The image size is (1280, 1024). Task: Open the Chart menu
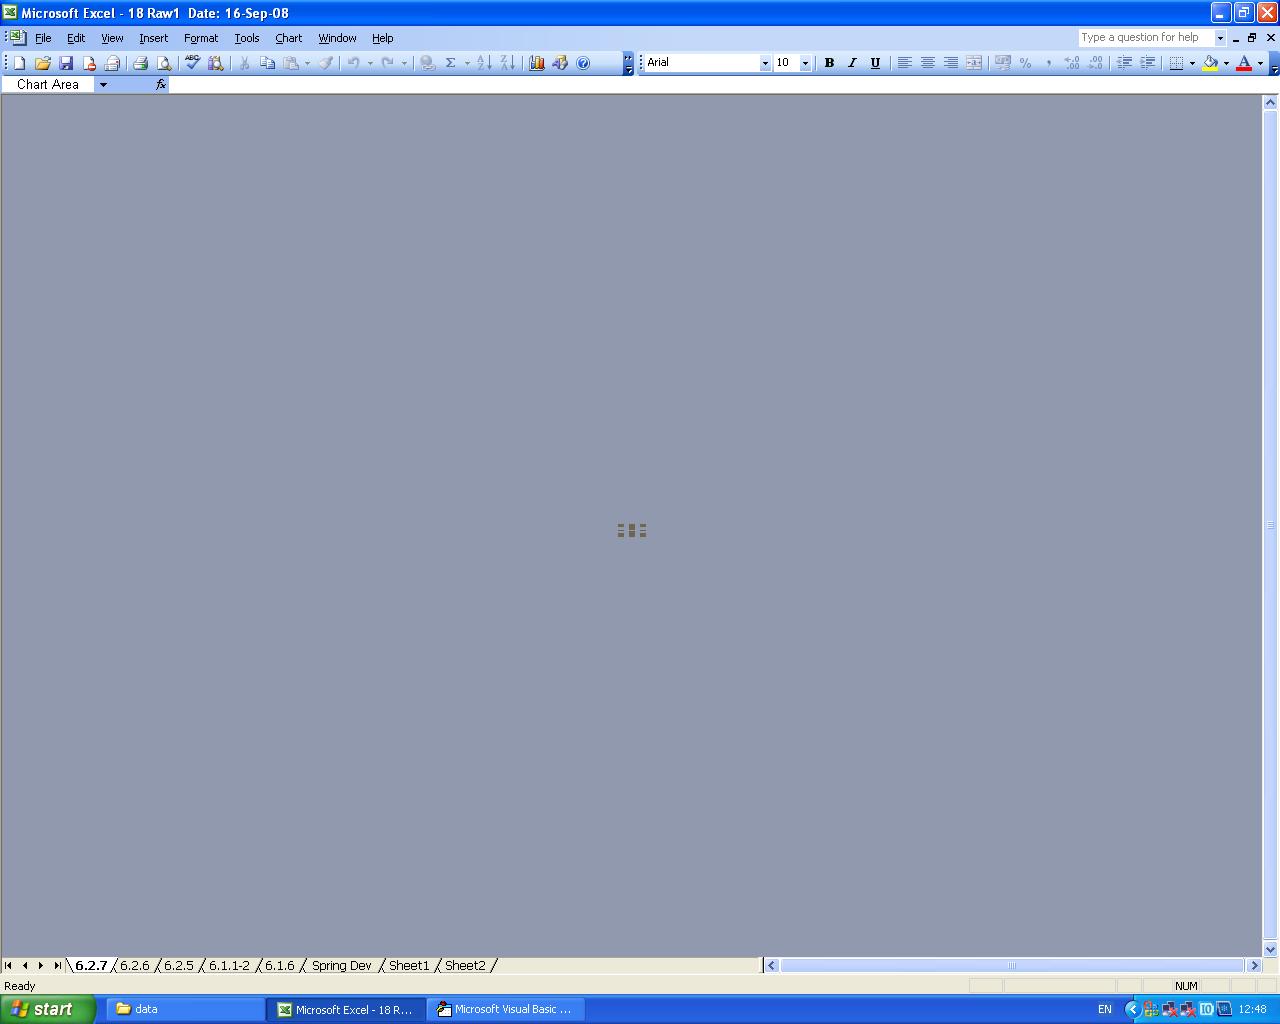[x=288, y=38]
